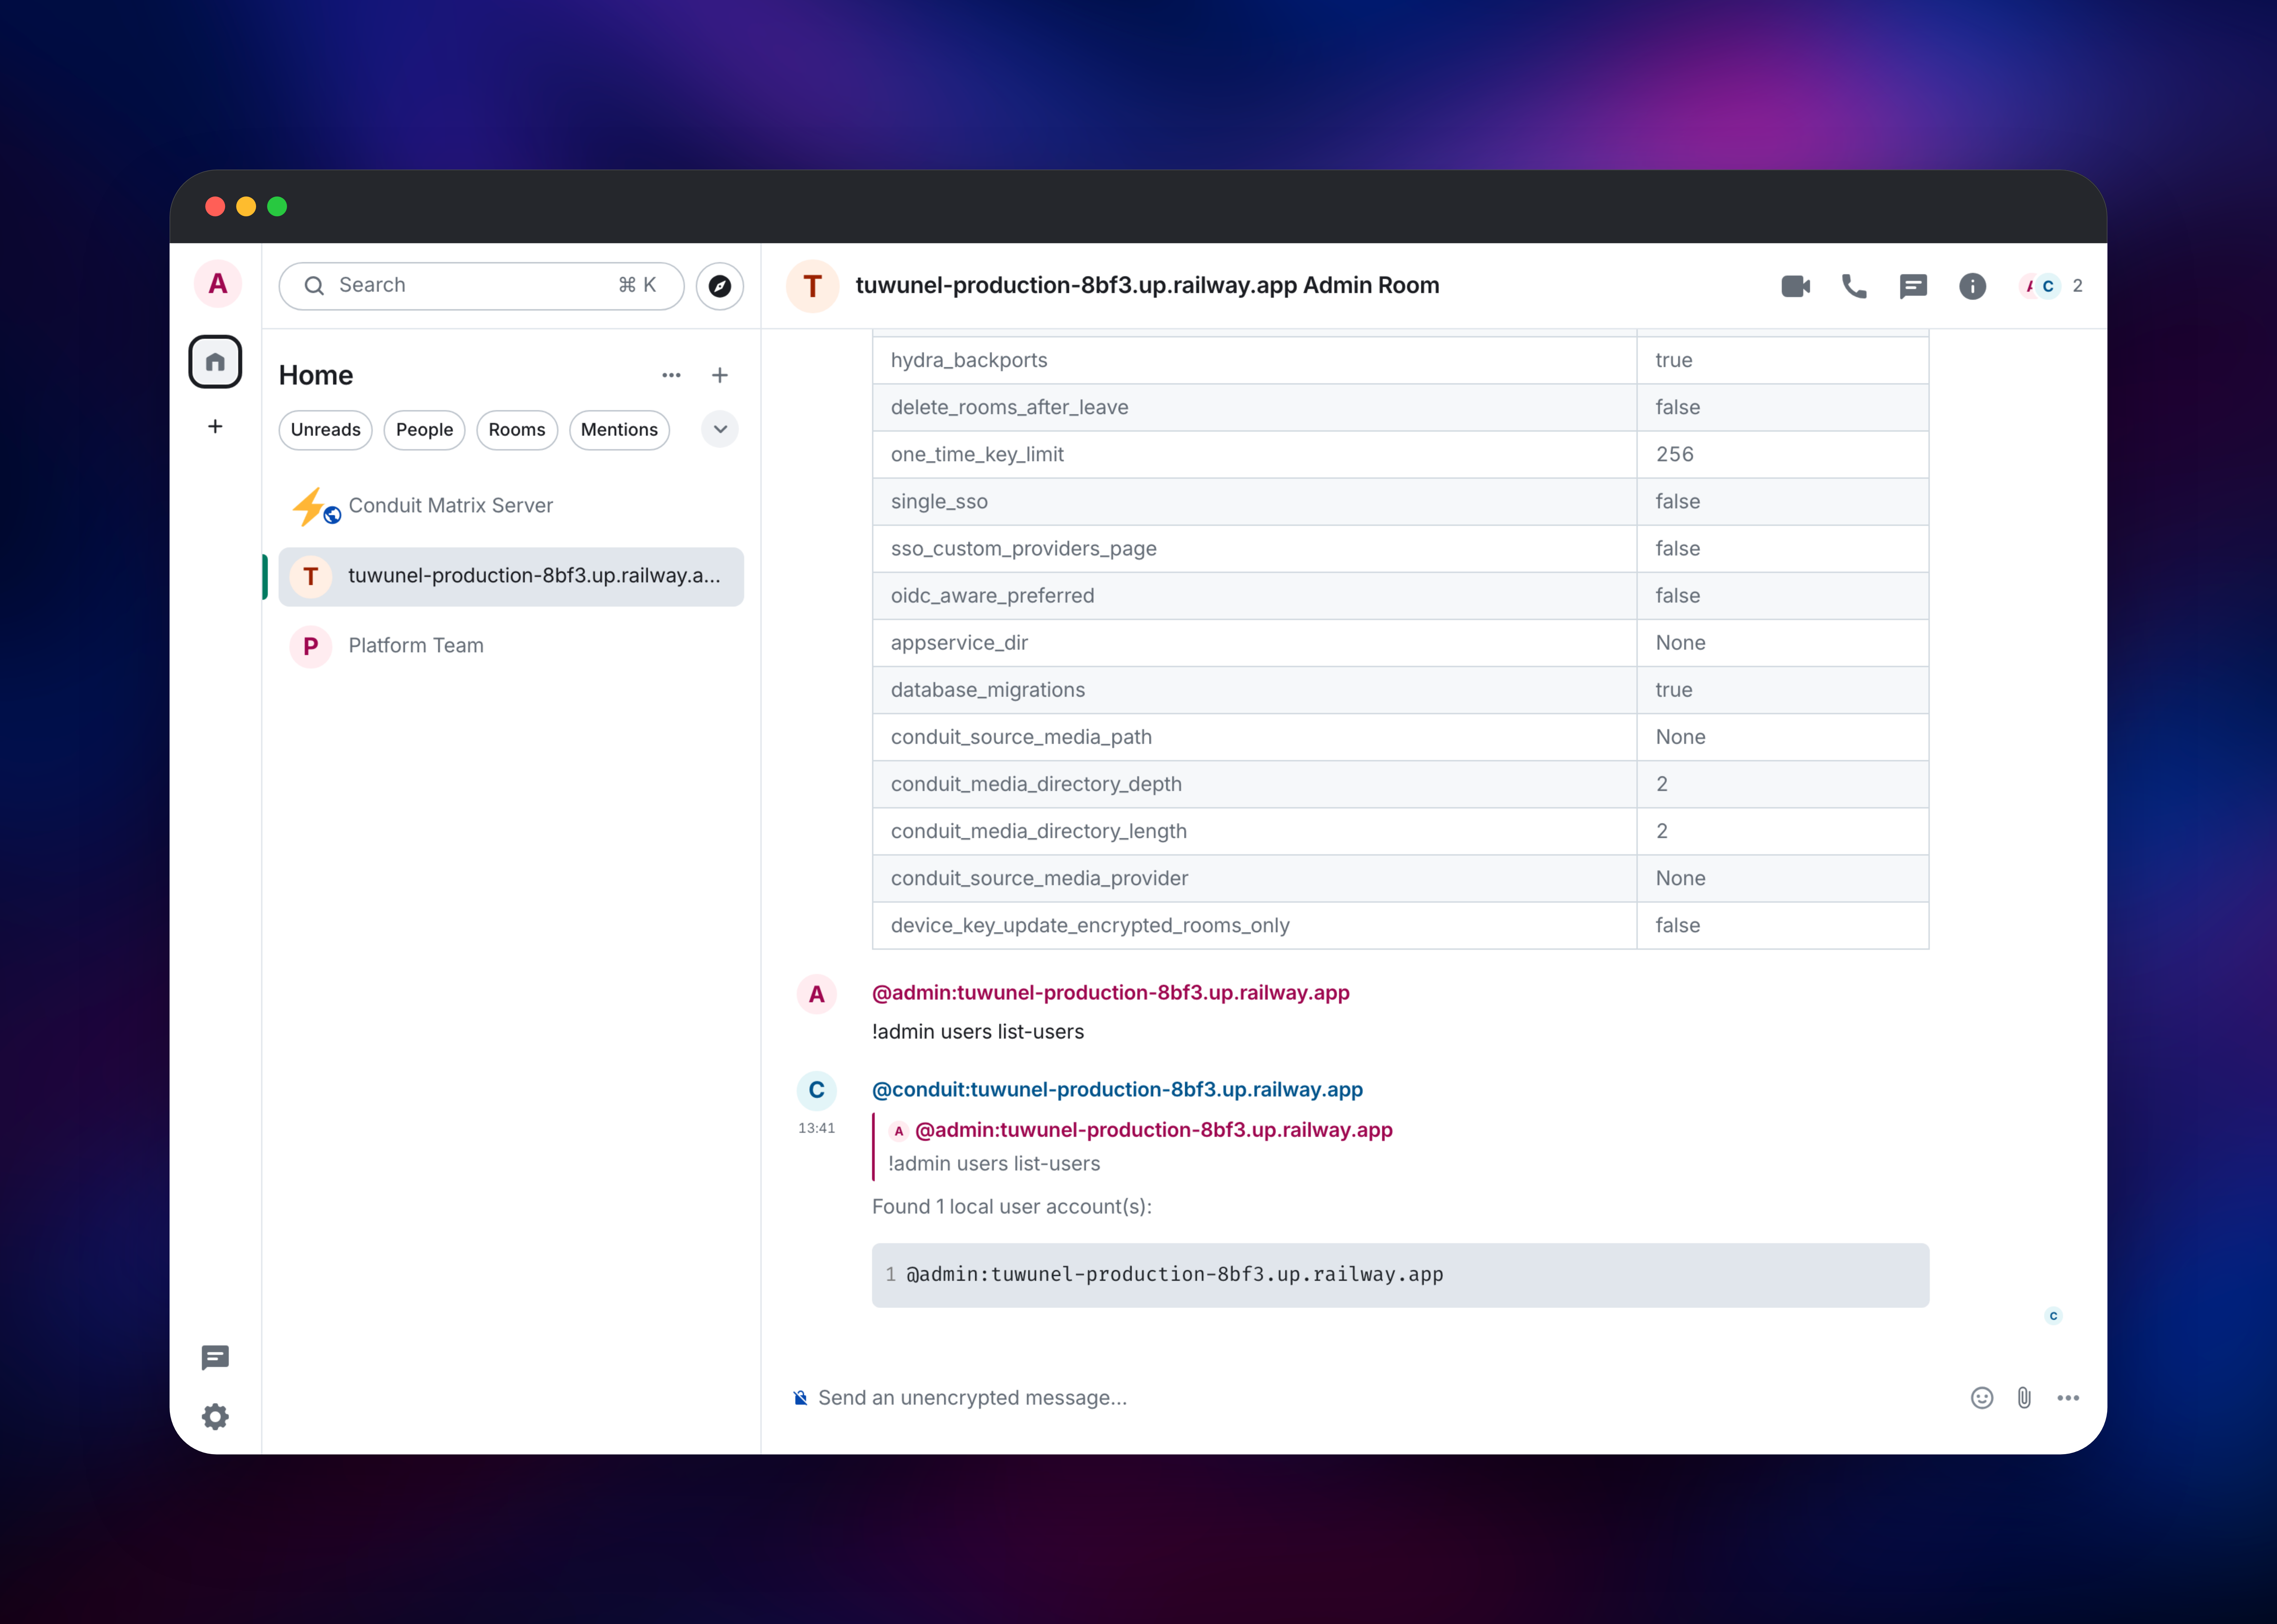Toggle the Unreads filter
This screenshot has width=2277, height=1624.
coord(325,430)
